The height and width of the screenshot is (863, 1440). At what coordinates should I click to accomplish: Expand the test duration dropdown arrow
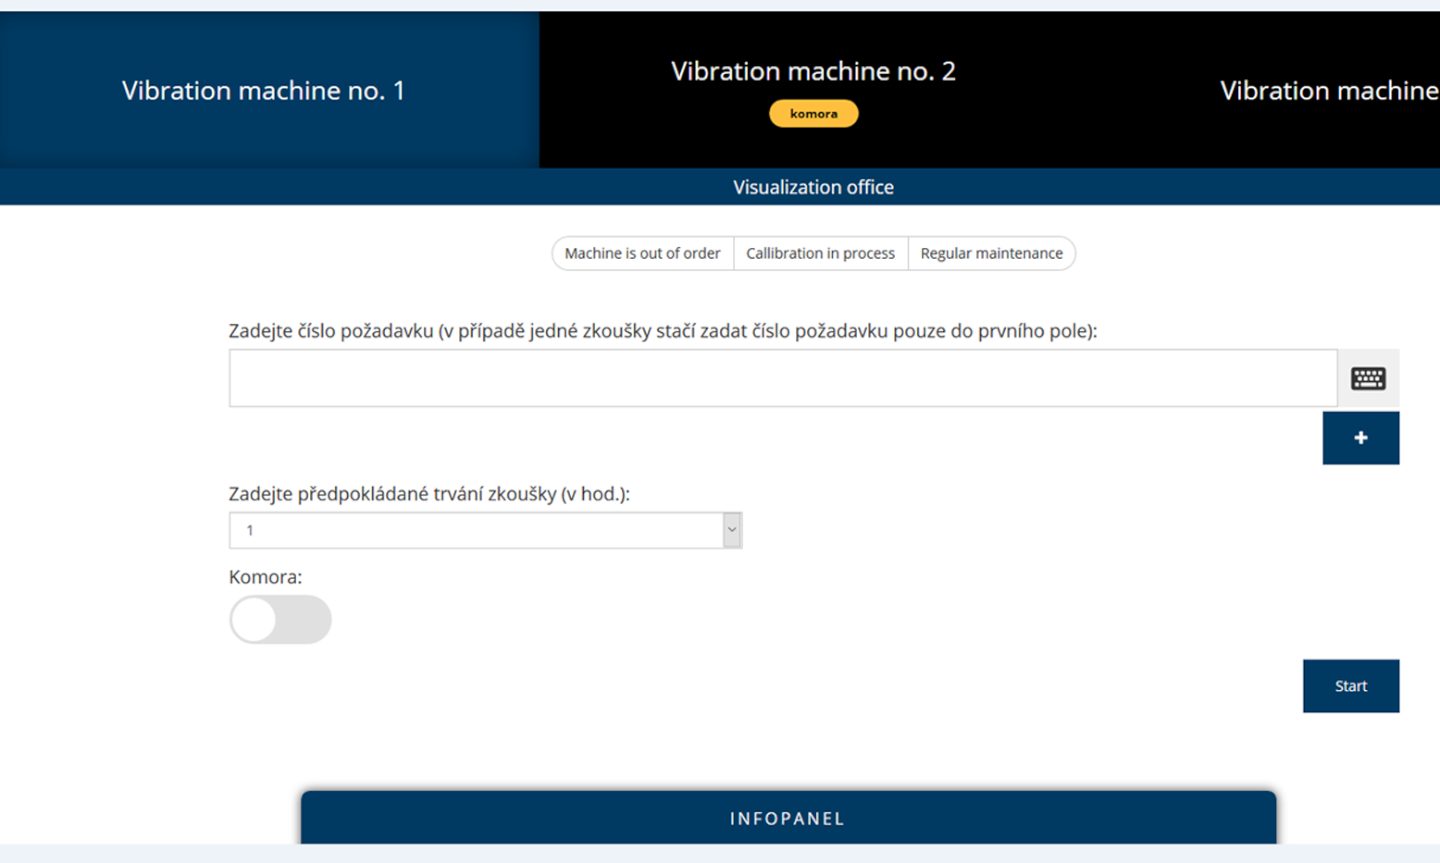click(732, 530)
